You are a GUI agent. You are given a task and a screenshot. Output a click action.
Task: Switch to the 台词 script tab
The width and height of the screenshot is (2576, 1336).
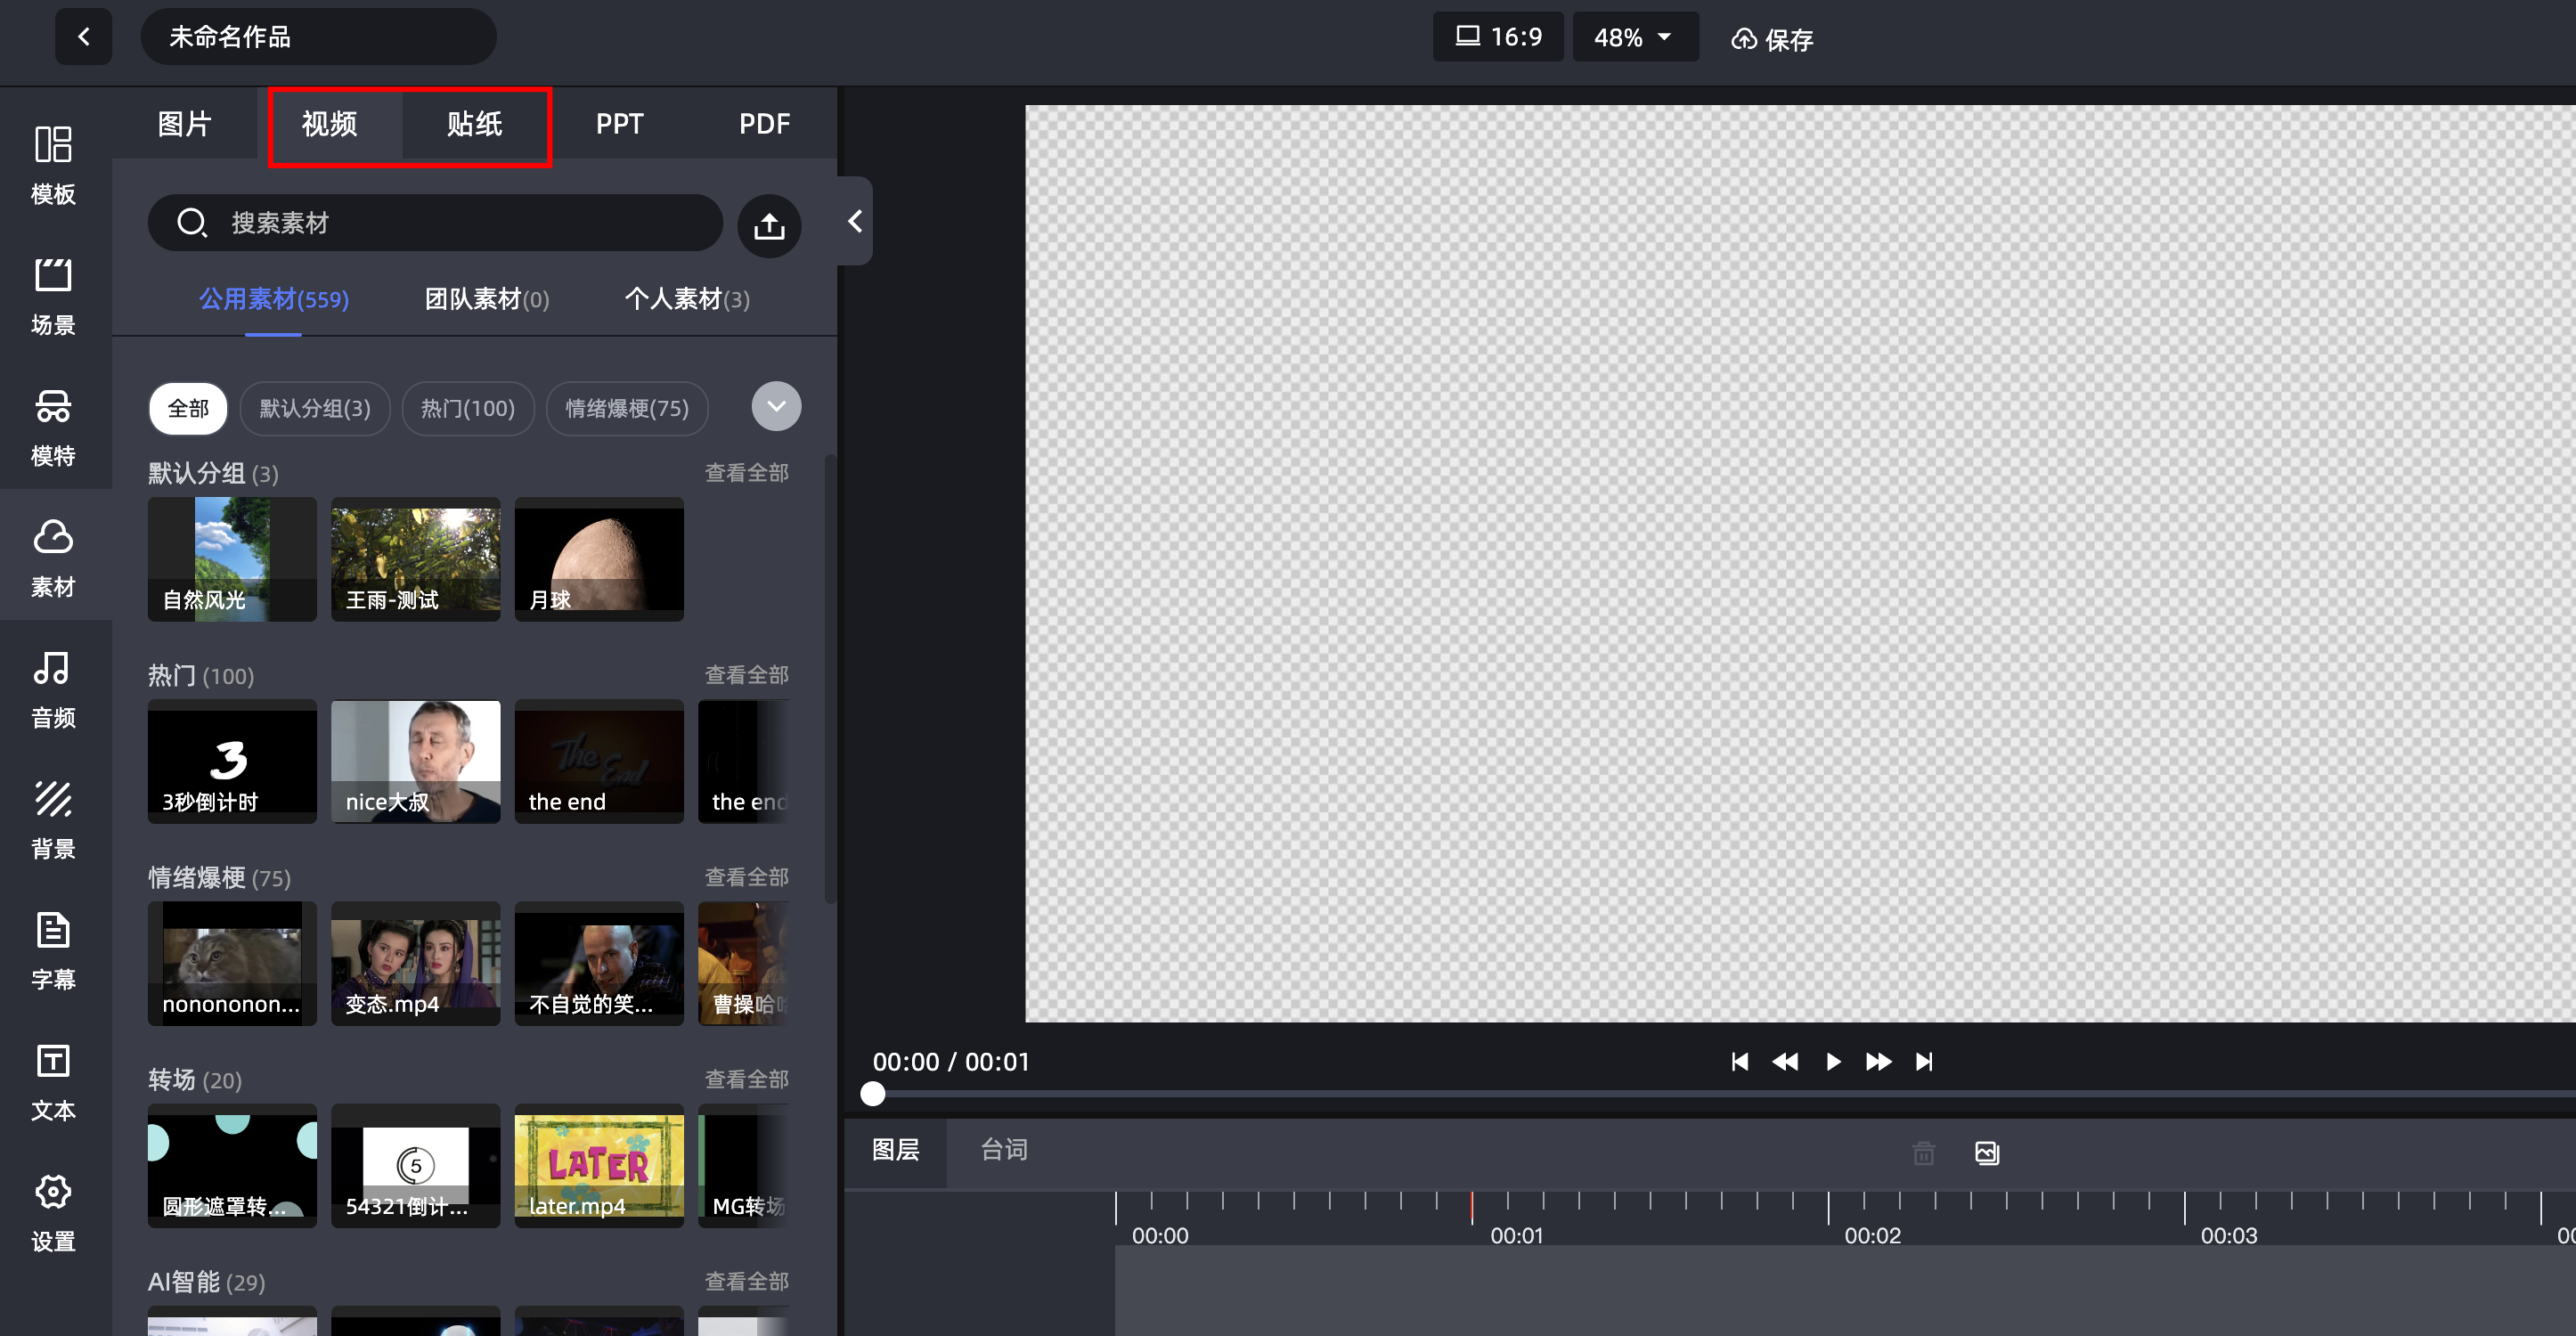tap(1004, 1151)
